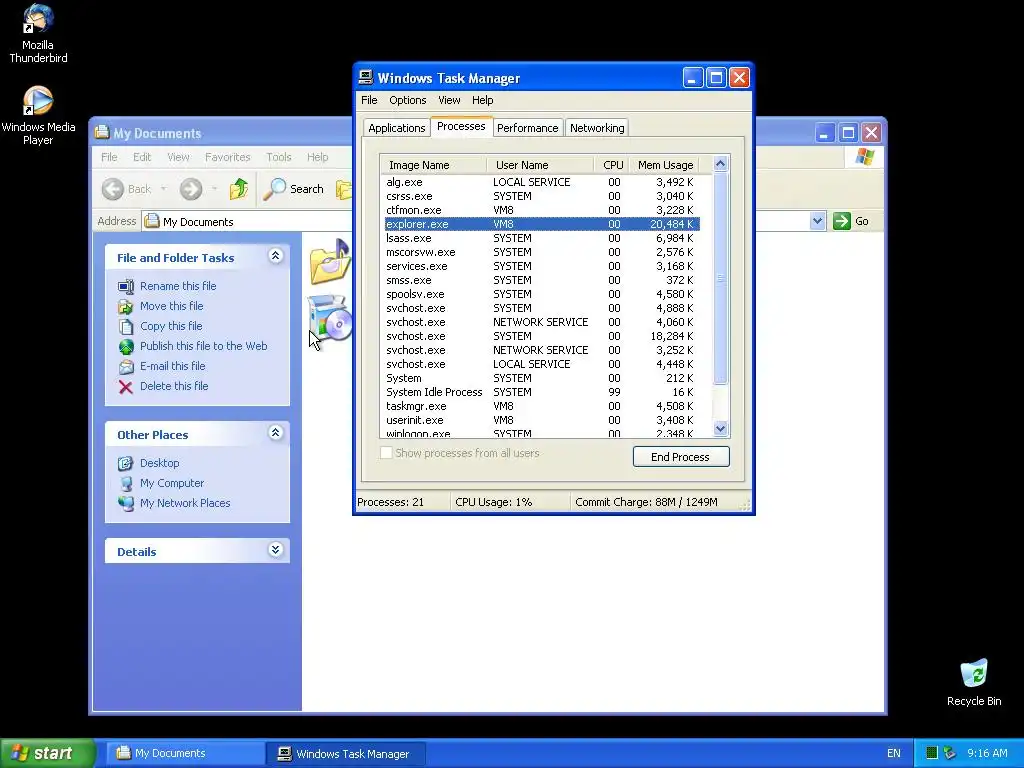This screenshot has height=768, width=1024.
Task: Go up one folder level icon
Action: click(238, 189)
